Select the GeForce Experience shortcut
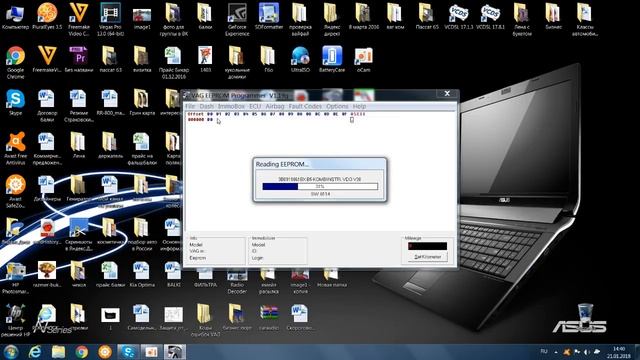The height and width of the screenshot is (360, 640). coord(237,19)
